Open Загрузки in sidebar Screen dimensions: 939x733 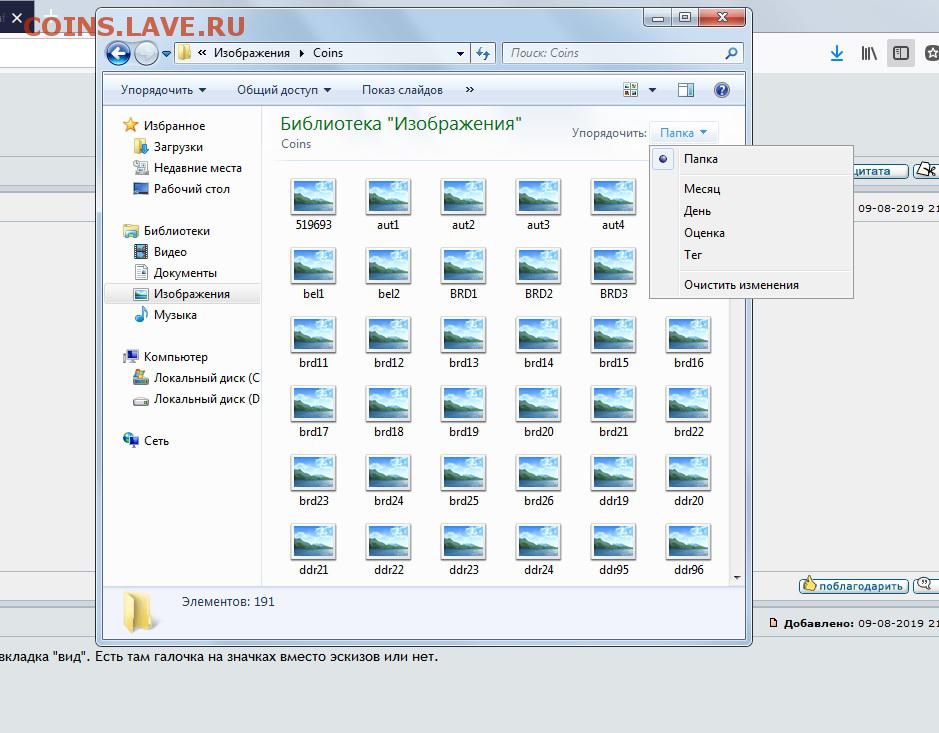[x=168, y=147]
